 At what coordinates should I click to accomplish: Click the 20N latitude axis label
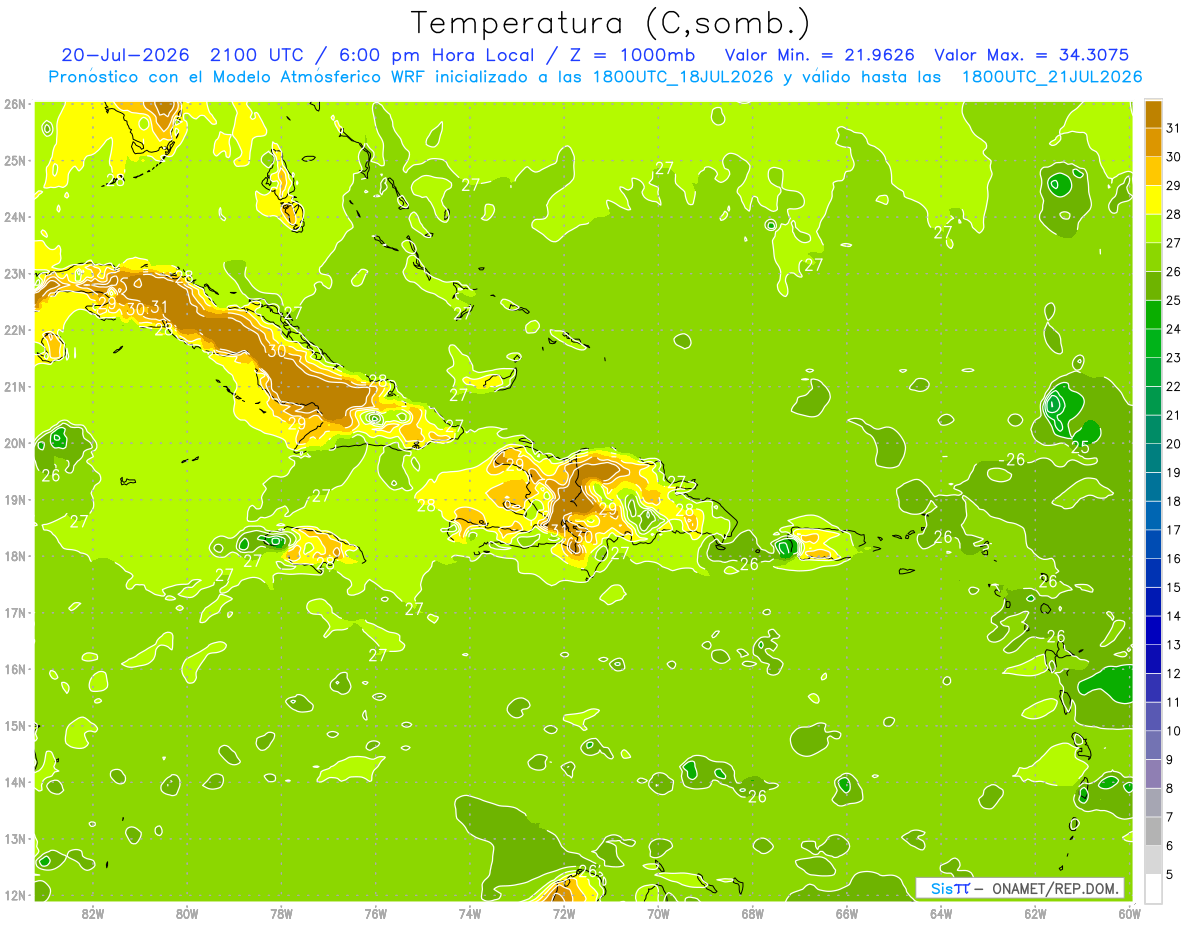tap(15, 443)
